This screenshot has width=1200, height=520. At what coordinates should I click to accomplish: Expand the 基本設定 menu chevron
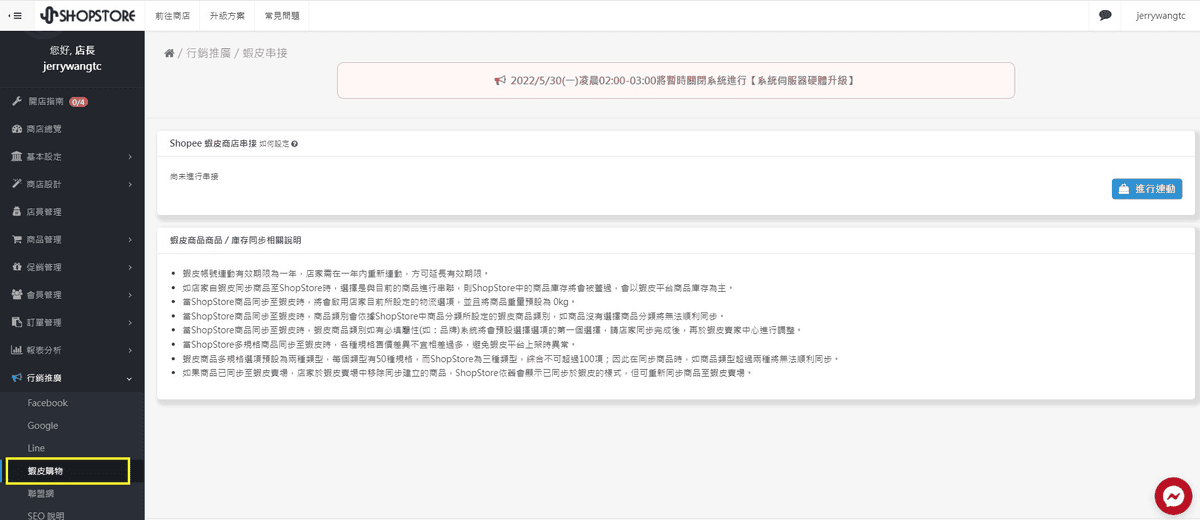[130, 157]
